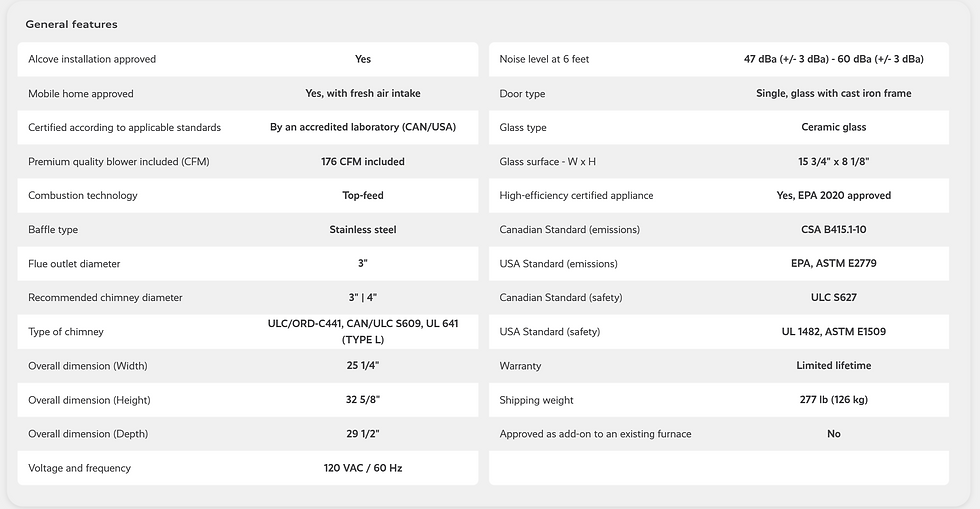Screen dimensions: 980x509
Task: Click the Noise level at 6 feet label
Action: click(x=544, y=59)
